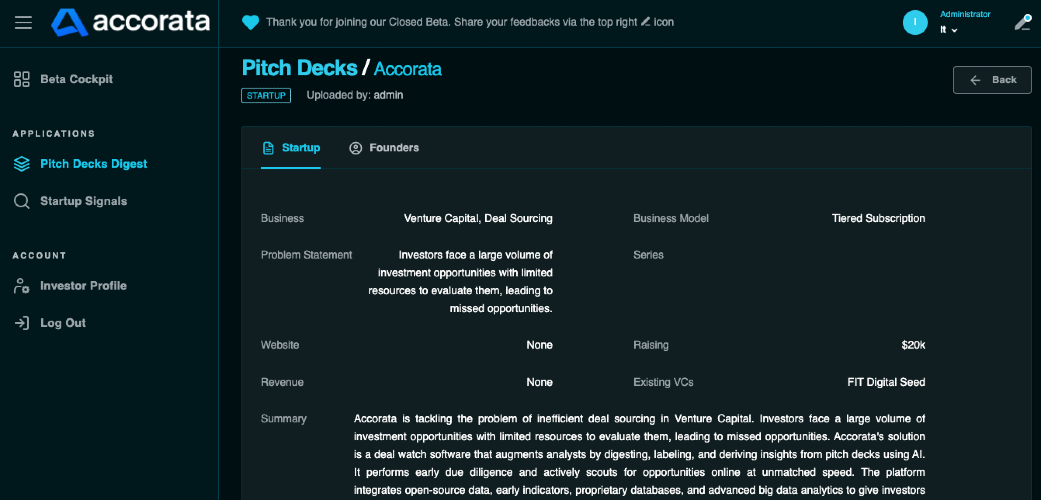Open Investor Profile page
1041x500 pixels.
(x=83, y=286)
